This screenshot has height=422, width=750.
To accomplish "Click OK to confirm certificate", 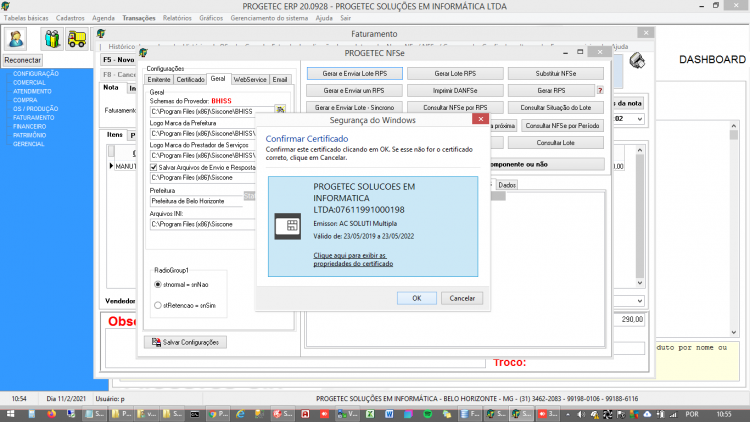I will click(x=417, y=298).
